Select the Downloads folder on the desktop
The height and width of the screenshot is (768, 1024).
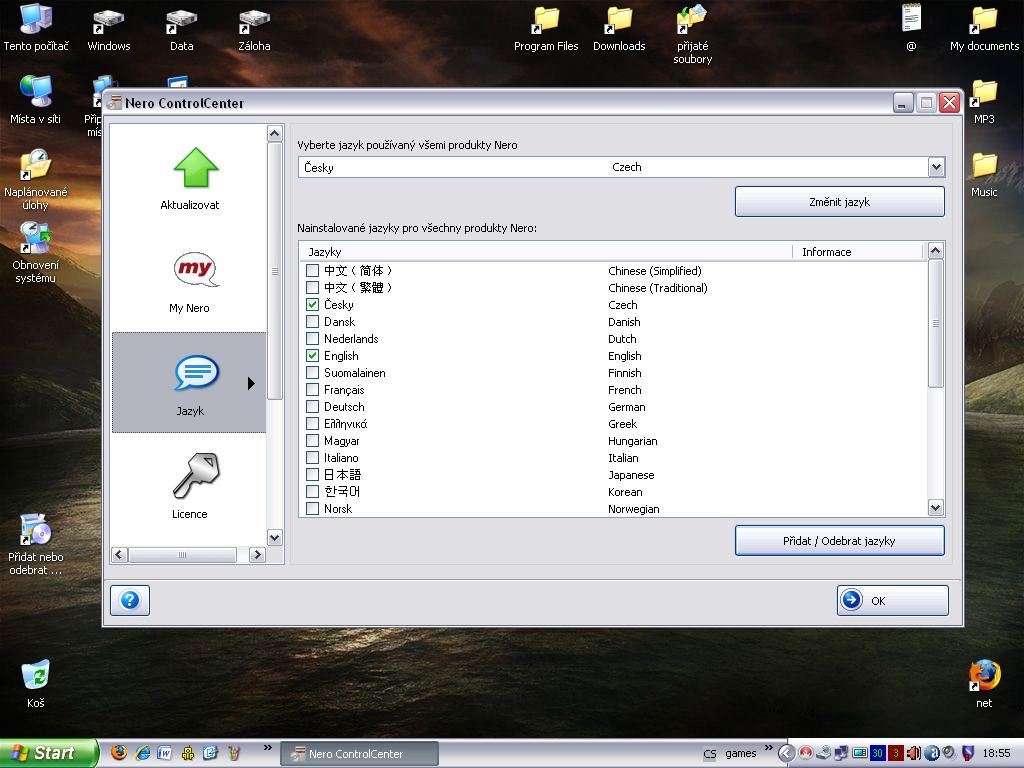pos(619,29)
